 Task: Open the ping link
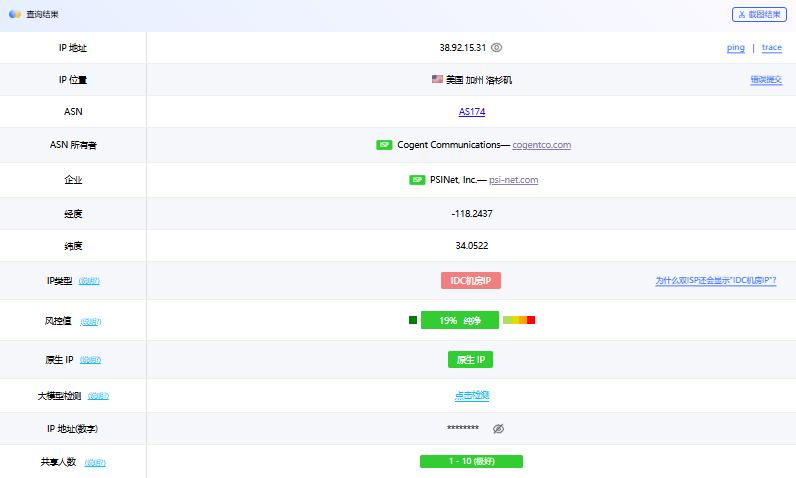tap(735, 47)
